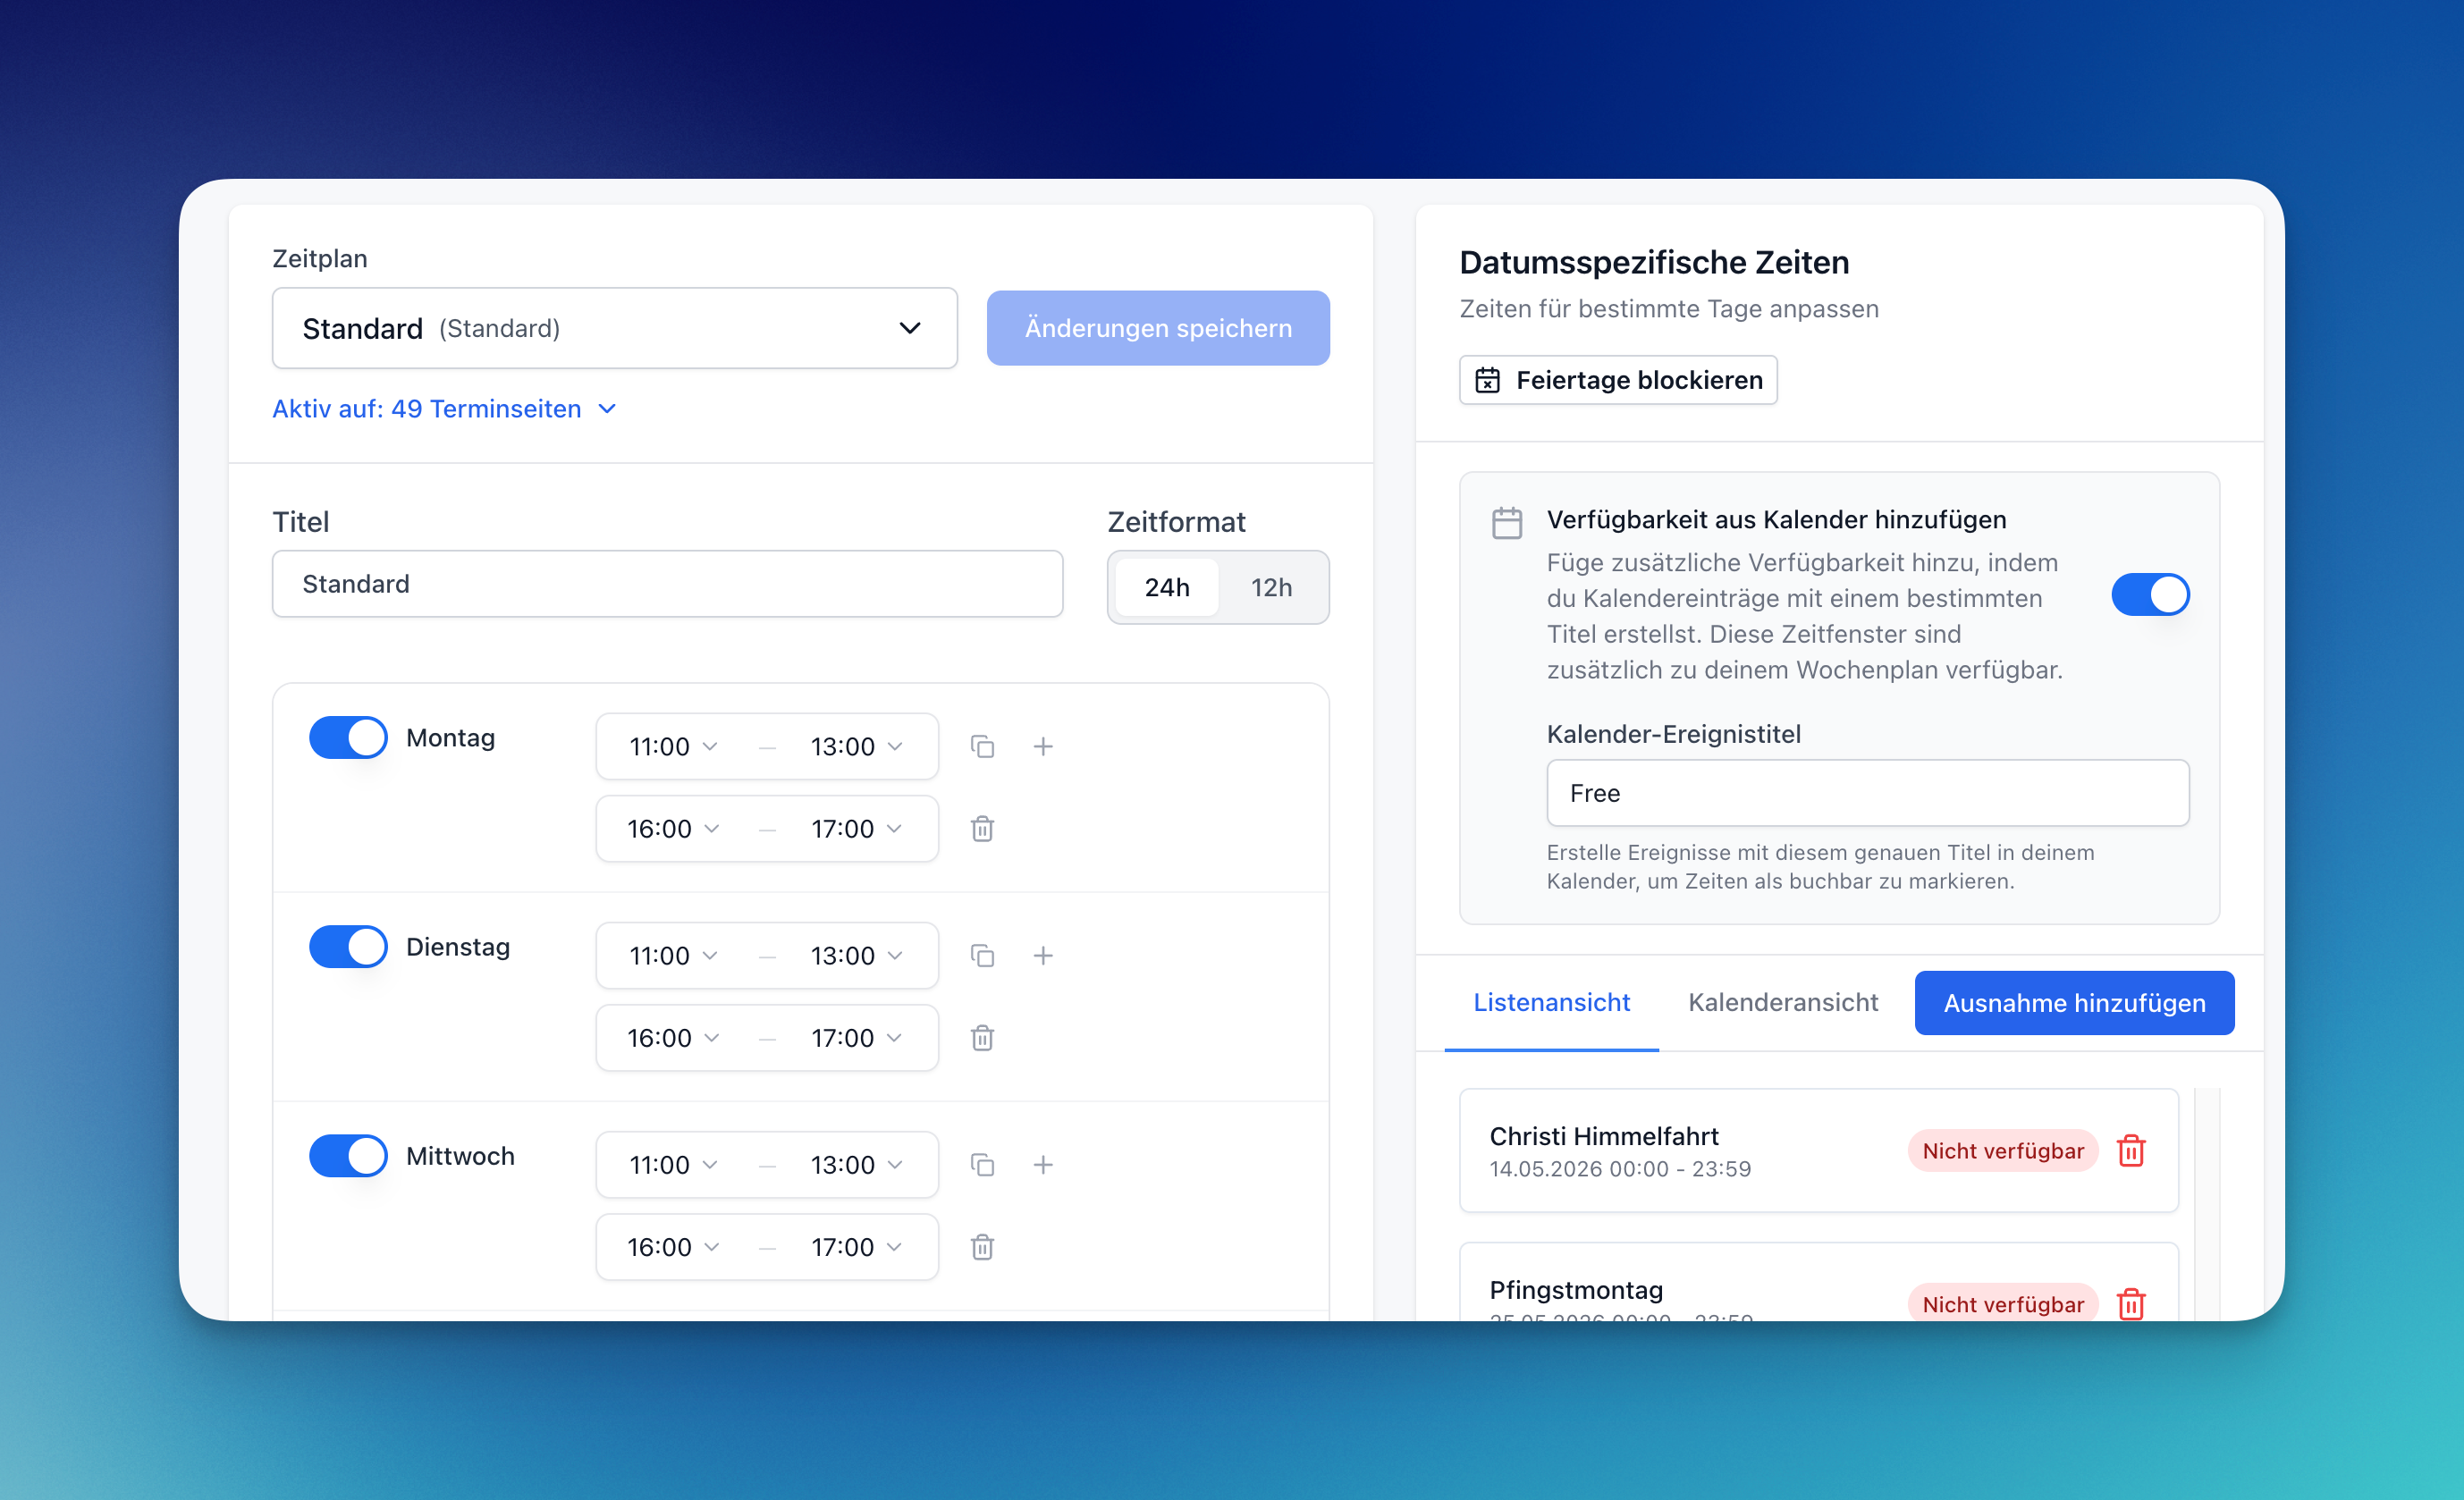2464x1500 pixels.
Task: Copy Montag's 11:00–13:00 time slot
Action: 982,746
